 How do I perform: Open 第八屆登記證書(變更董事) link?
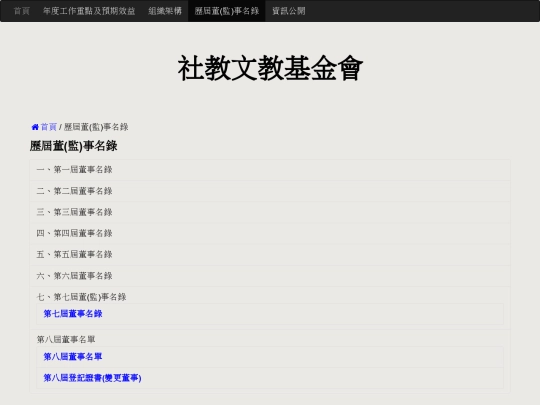[92, 378]
